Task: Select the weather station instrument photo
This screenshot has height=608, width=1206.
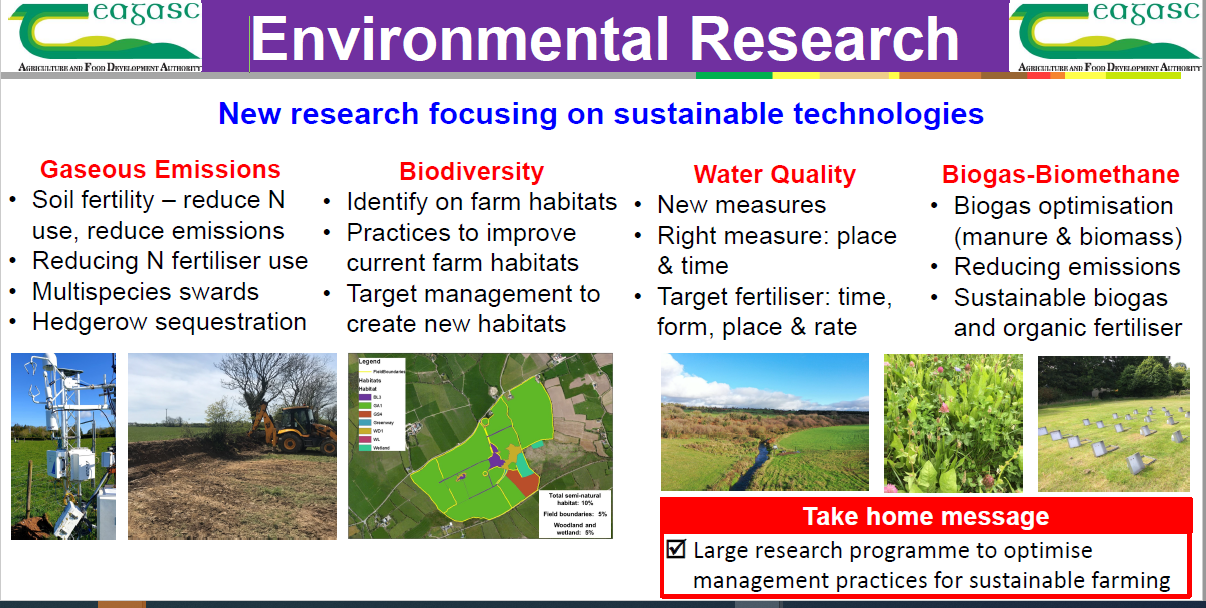Action: click(x=63, y=446)
